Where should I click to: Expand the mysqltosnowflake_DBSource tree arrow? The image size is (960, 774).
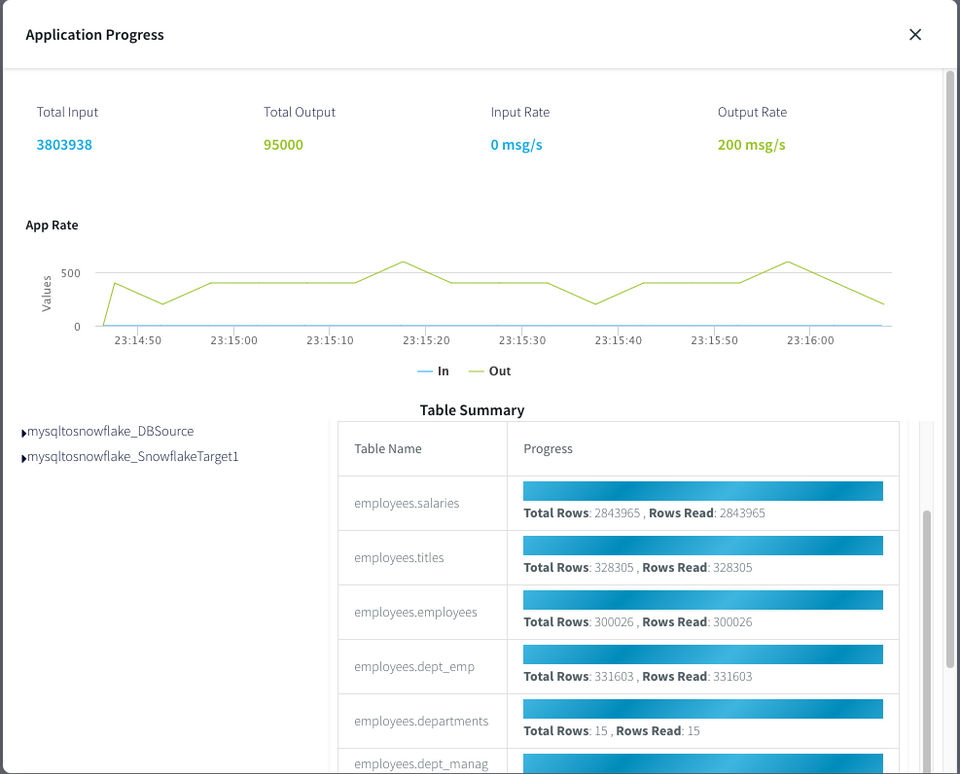(24, 433)
